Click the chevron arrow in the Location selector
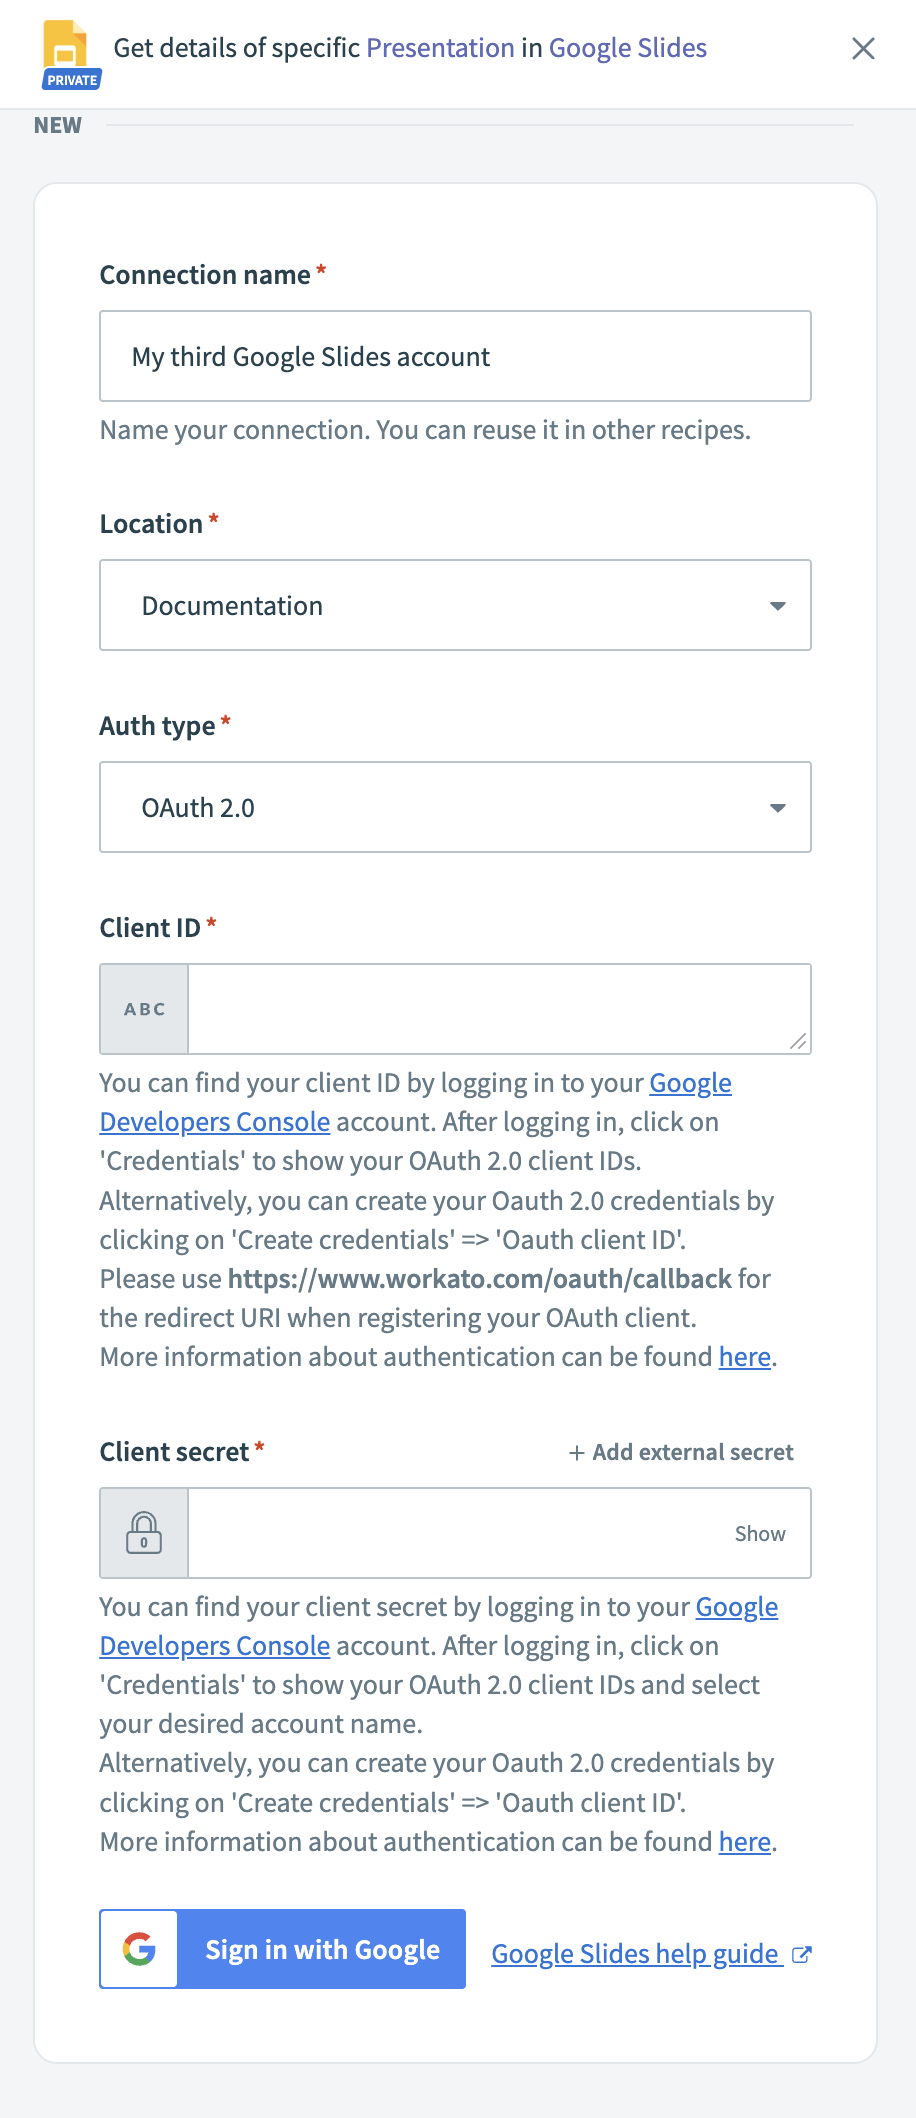Viewport: 916px width, 2118px height. click(x=778, y=605)
